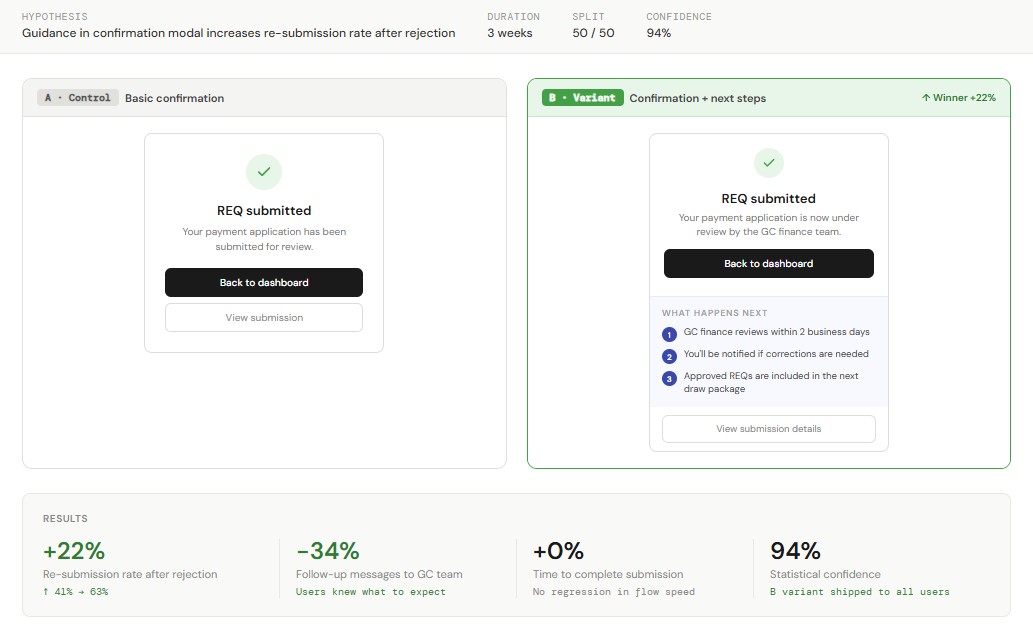Screen dimensions: 1033x632
Task: Click the -34% follow-up messages result
Action: [x=327, y=551]
